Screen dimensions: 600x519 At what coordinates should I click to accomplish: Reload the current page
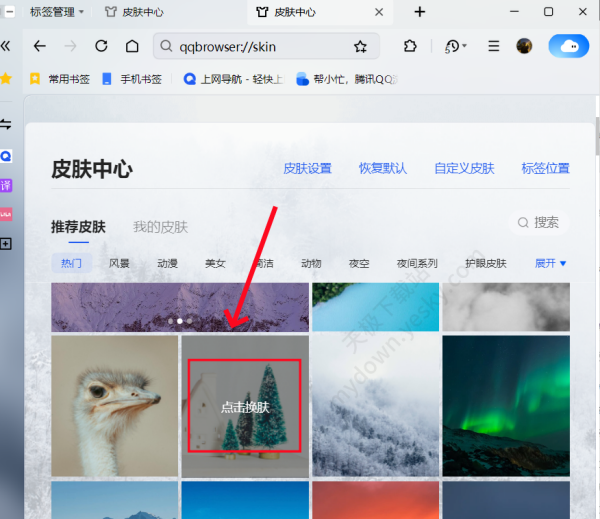(x=101, y=46)
